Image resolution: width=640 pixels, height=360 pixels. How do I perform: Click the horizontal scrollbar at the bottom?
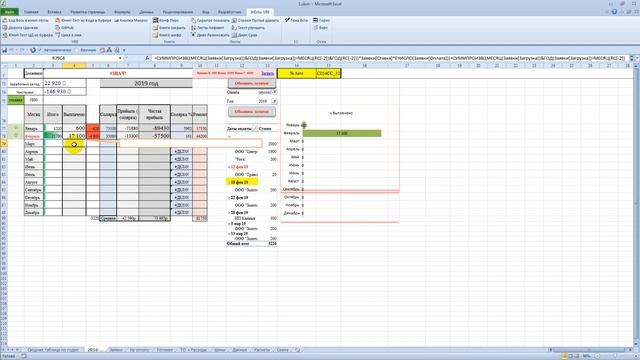pyautogui.click(x=590, y=350)
